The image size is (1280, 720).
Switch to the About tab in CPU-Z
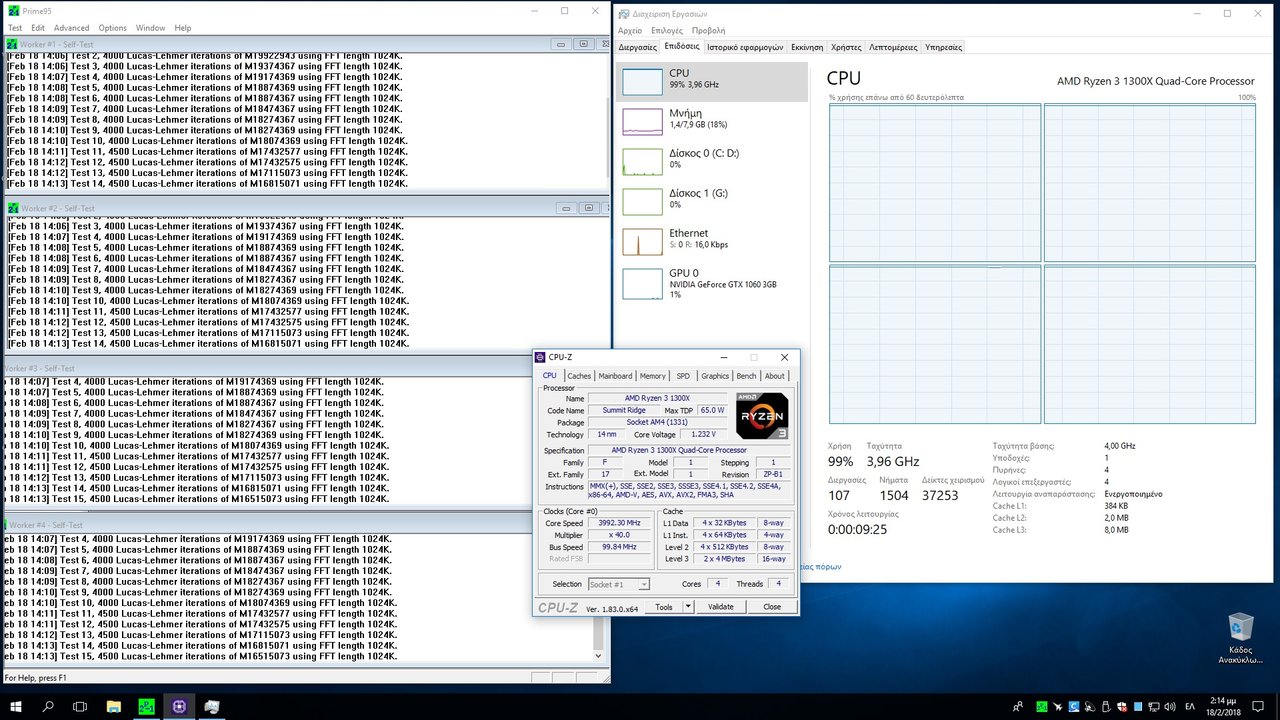click(775, 376)
